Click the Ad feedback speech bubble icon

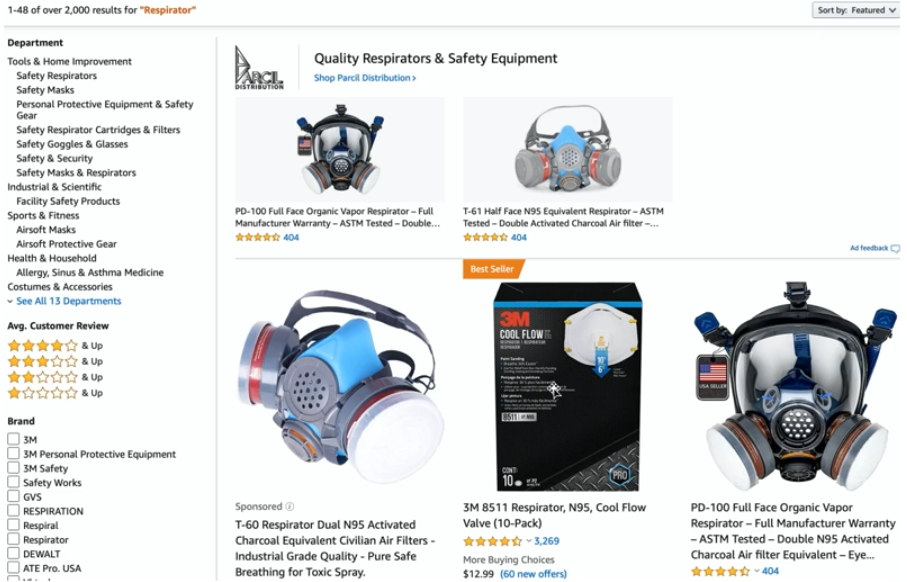point(895,249)
